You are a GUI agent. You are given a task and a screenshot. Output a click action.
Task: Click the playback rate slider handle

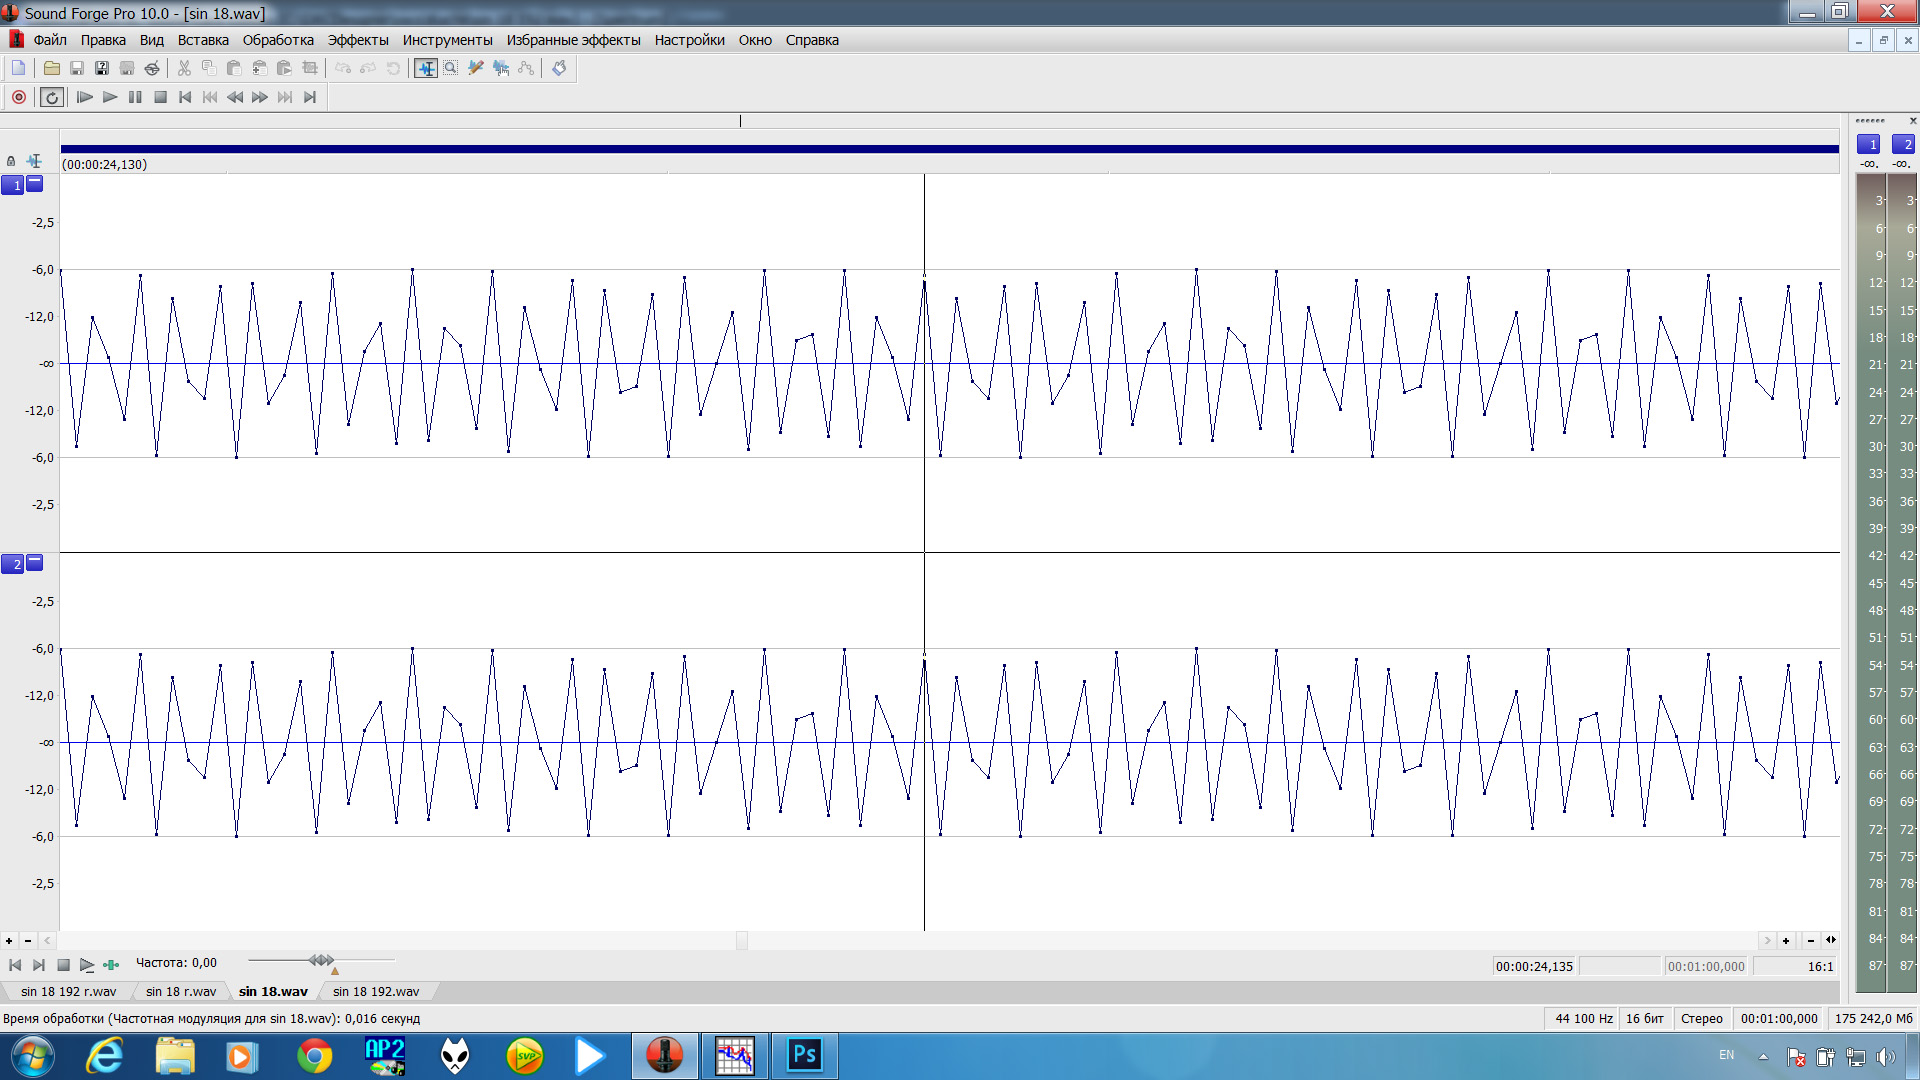pyautogui.click(x=321, y=960)
